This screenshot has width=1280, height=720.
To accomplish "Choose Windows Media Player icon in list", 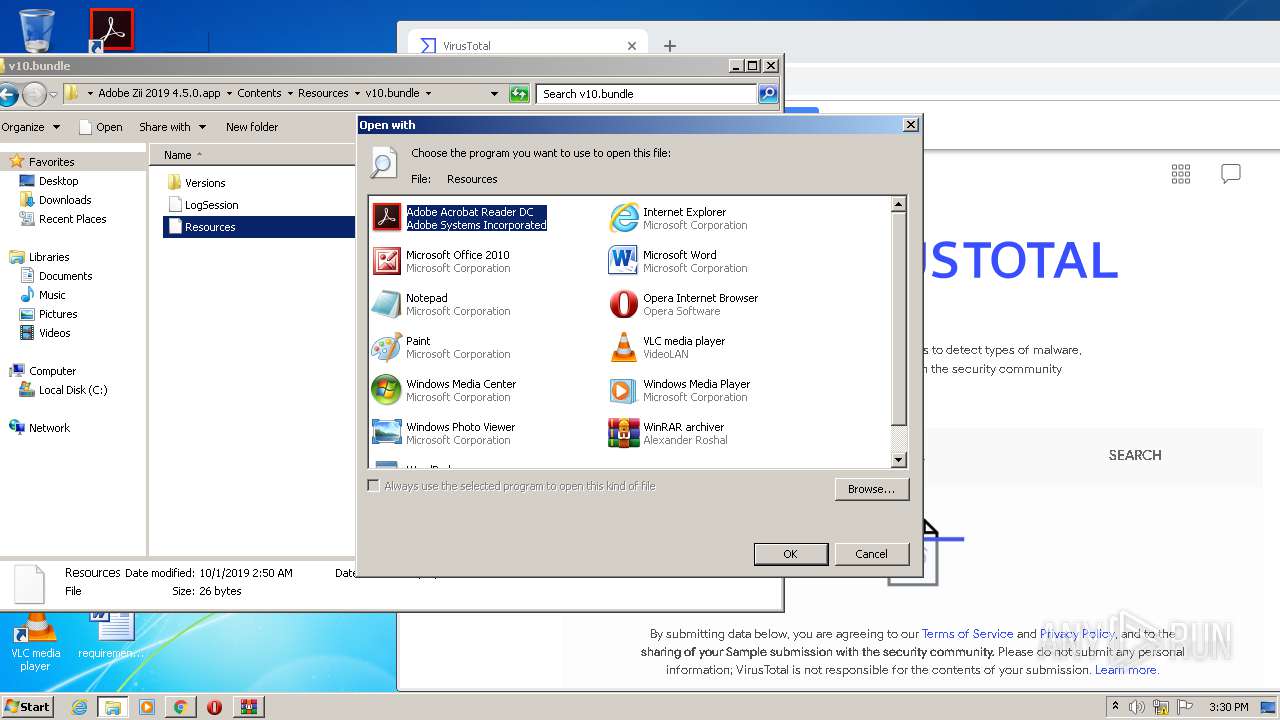I will [x=623, y=389].
